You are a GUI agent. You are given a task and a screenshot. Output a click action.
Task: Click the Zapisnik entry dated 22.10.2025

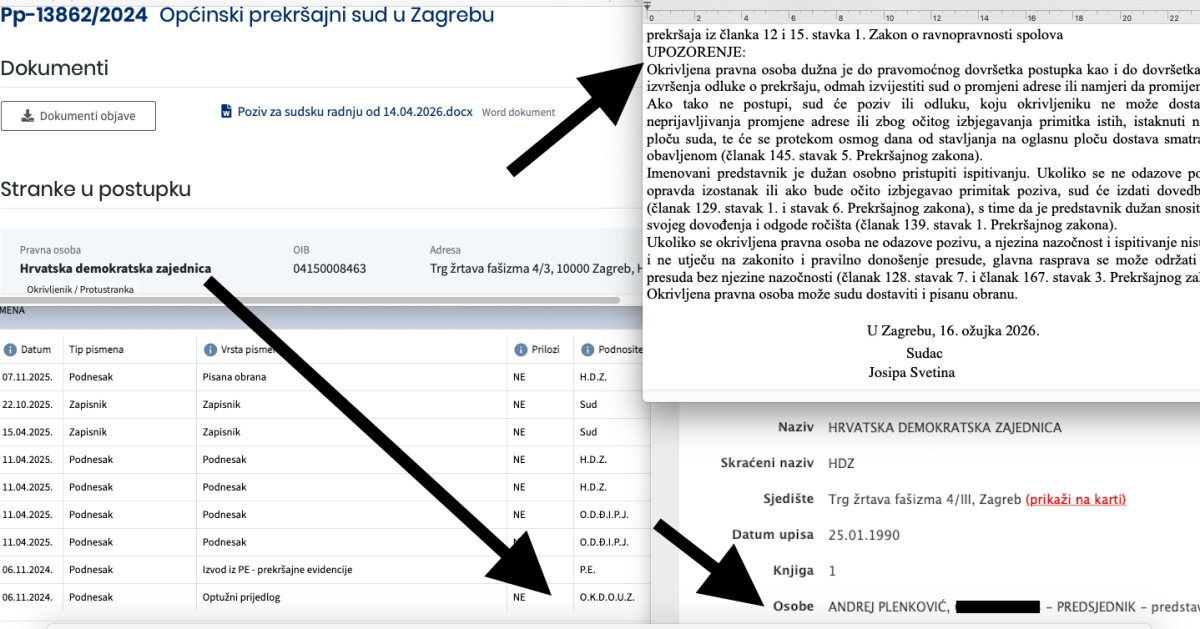click(x=220, y=405)
